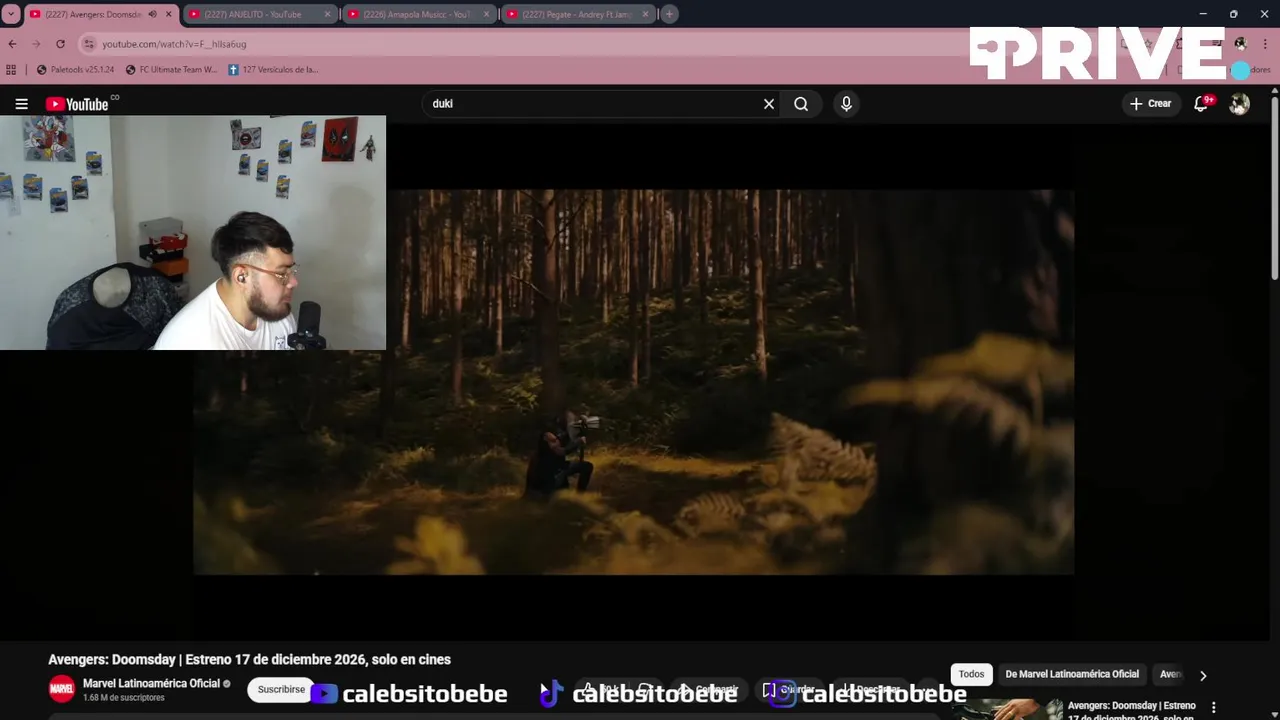Open the site information icon in address bar
Screen dimensions: 1280x720
(89, 44)
